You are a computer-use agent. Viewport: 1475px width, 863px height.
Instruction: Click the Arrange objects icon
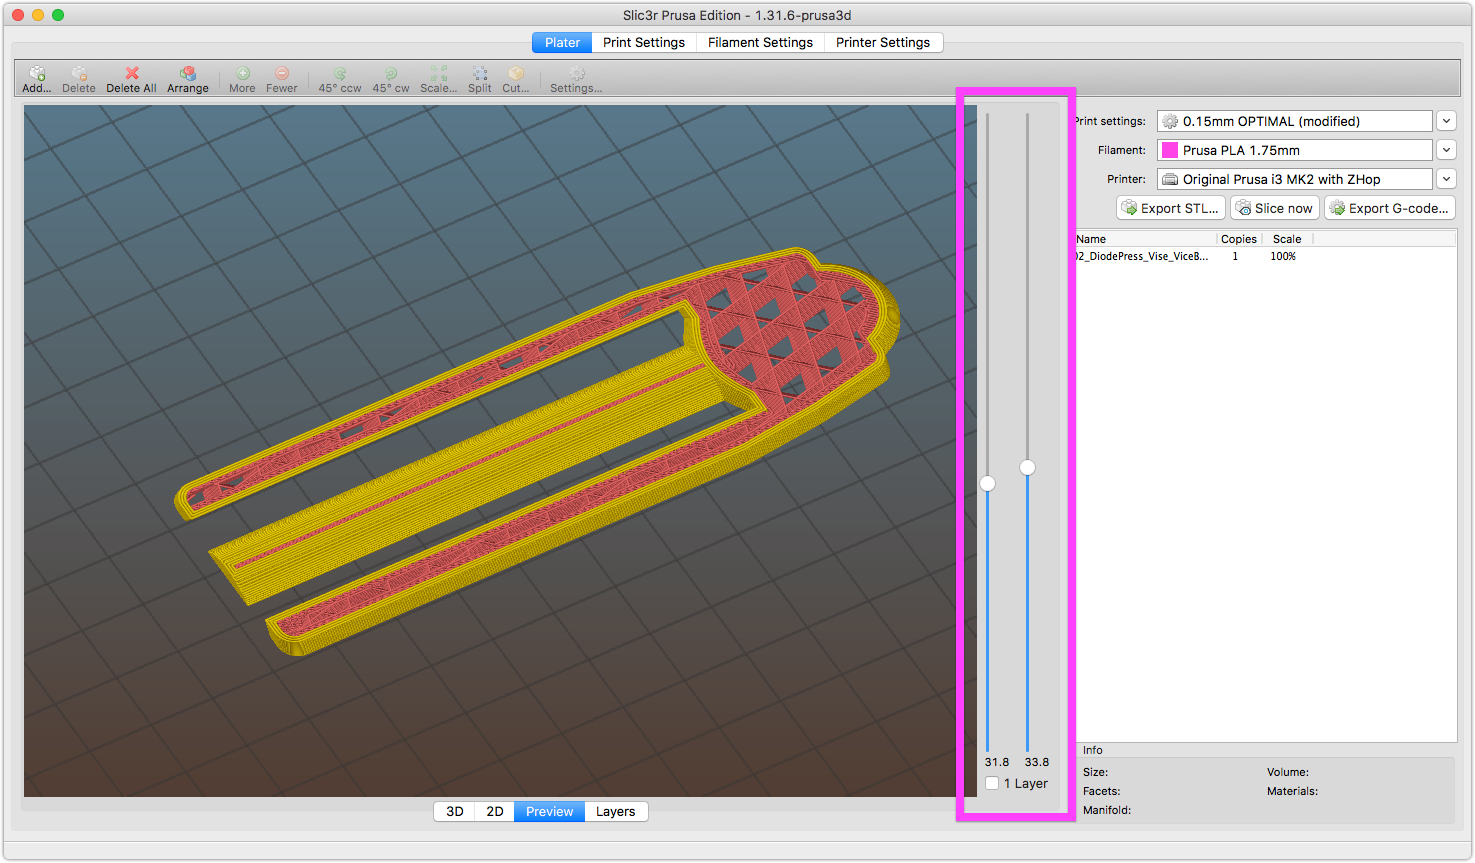tap(187, 74)
